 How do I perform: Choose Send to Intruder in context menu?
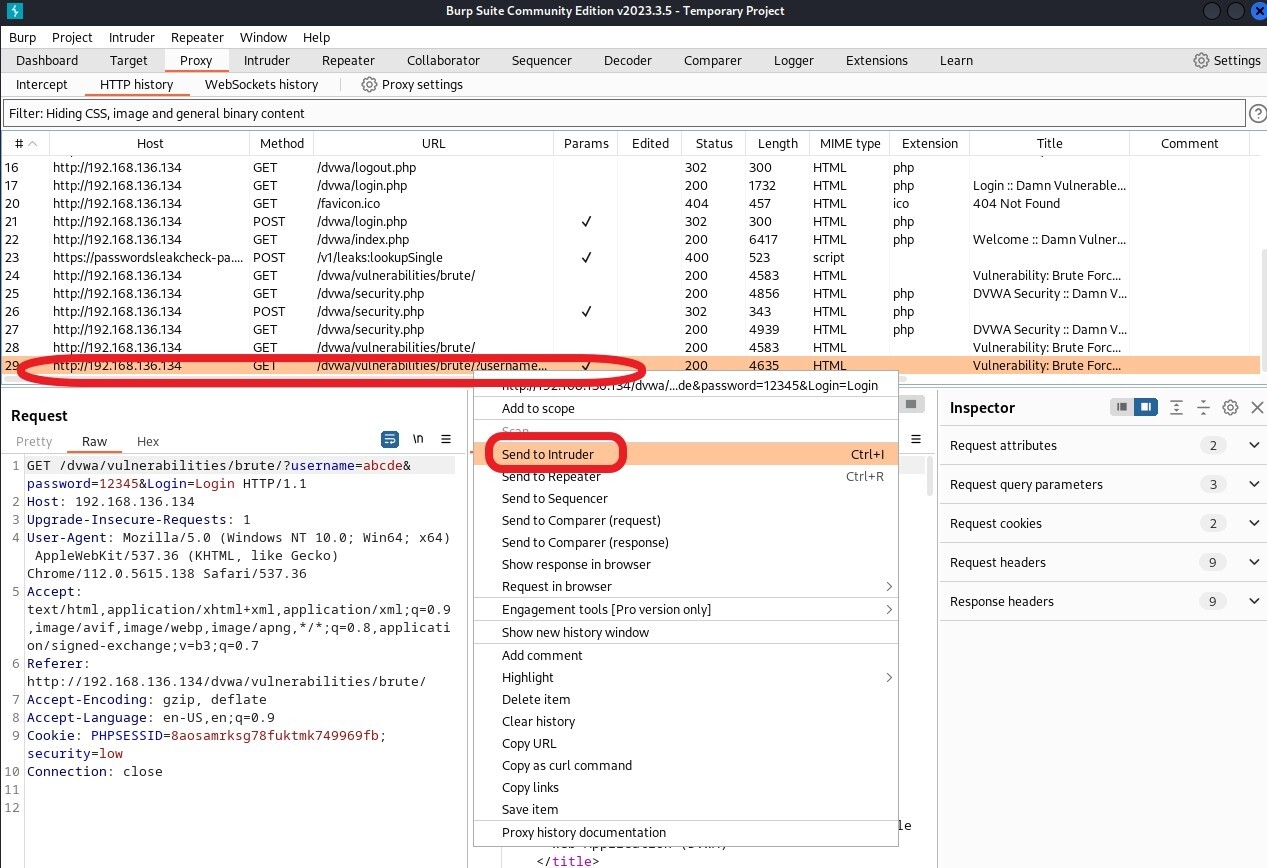[x=686, y=454]
